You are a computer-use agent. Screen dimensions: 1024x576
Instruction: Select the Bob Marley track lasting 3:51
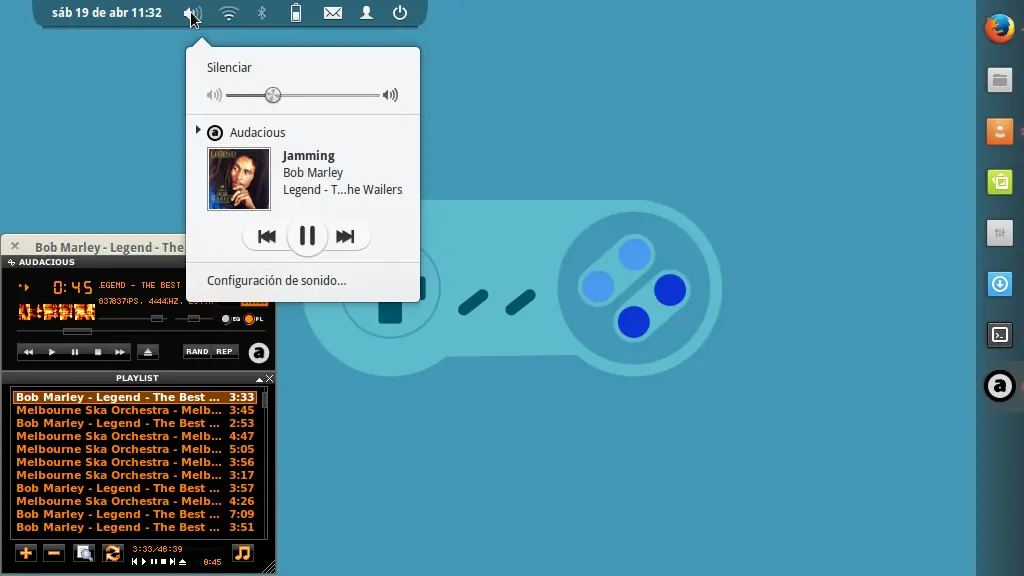pos(135,527)
